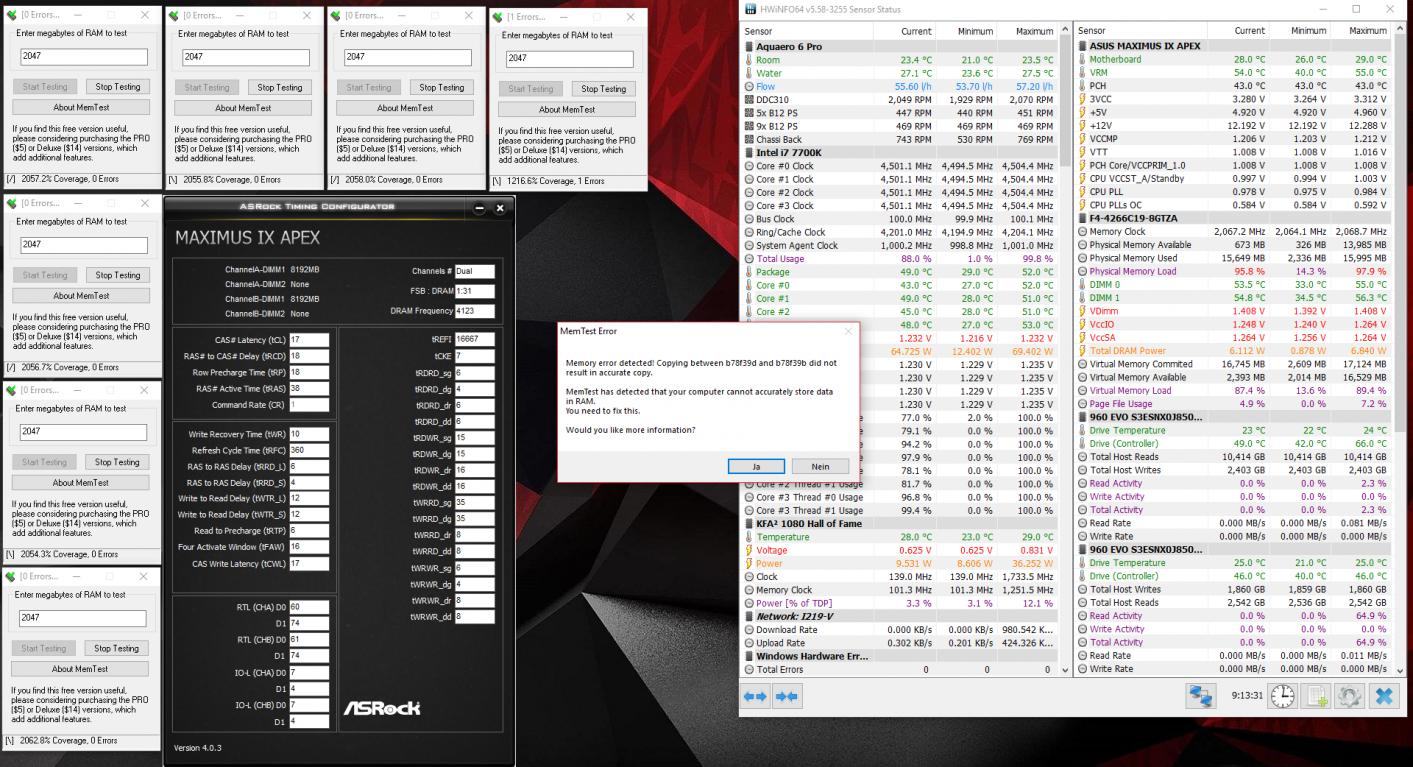Collapse Windows Hardware Err... group
The height and width of the screenshot is (767, 1413).
(x=748, y=656)
